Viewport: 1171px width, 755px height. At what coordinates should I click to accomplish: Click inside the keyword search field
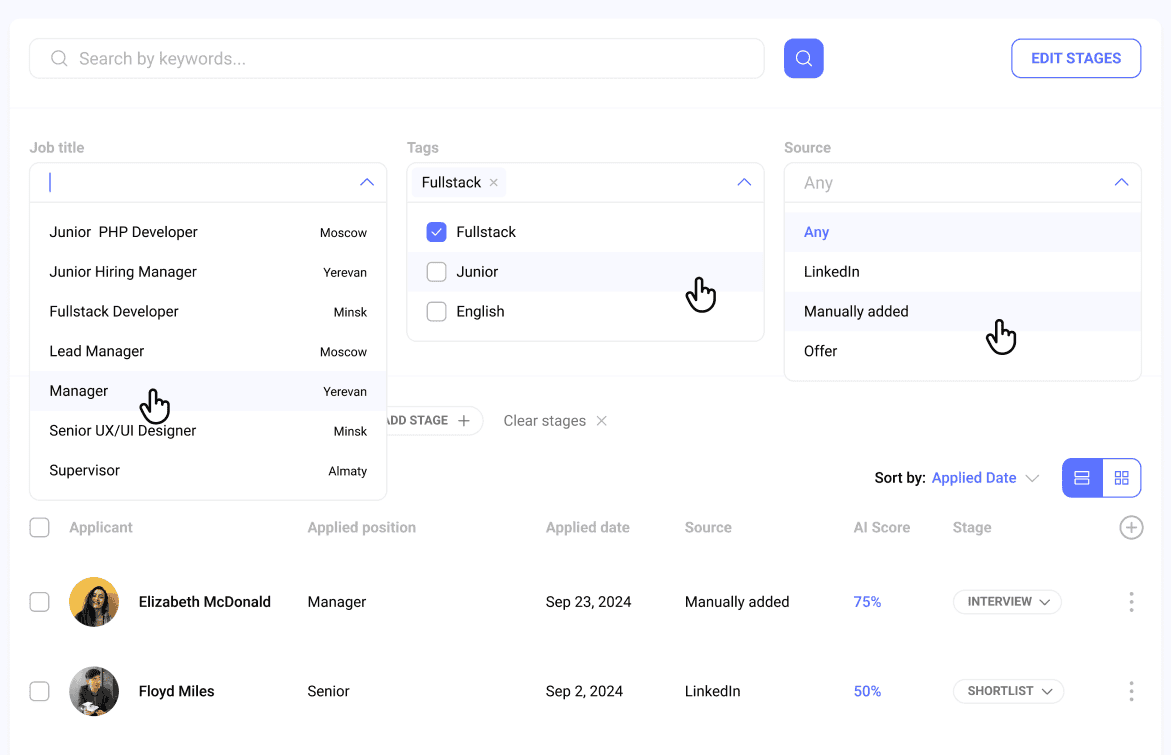300,58
